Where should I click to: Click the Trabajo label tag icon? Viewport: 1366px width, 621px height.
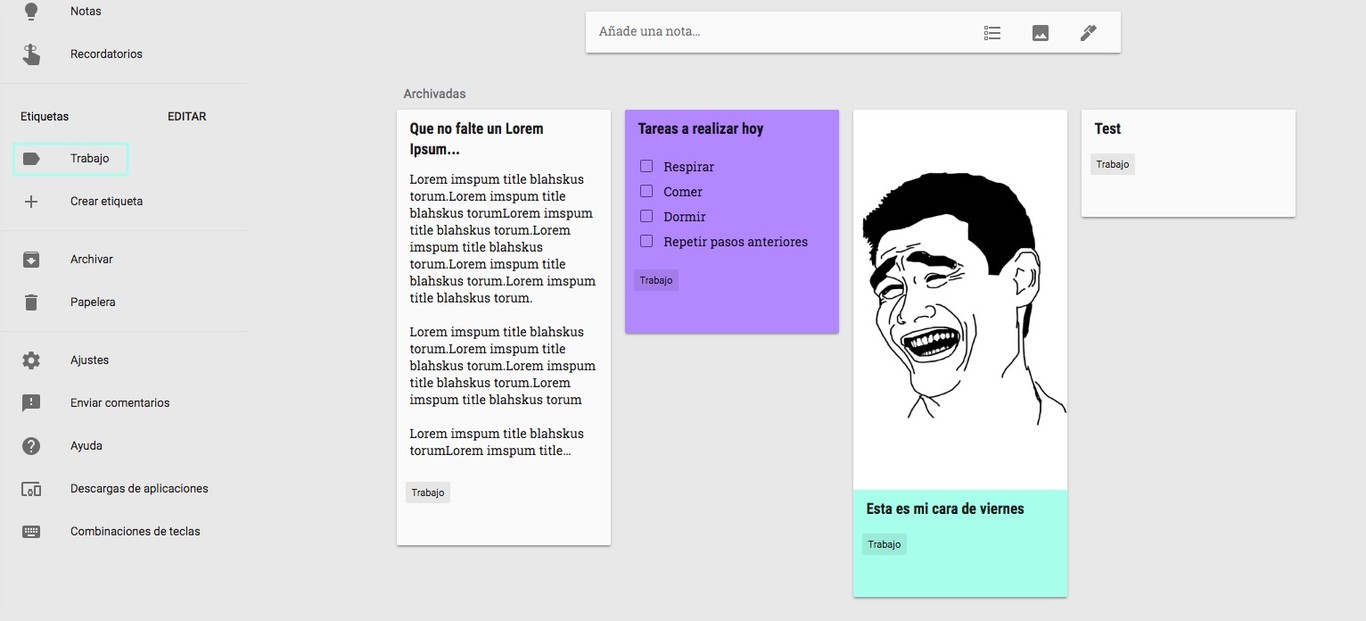31,159
